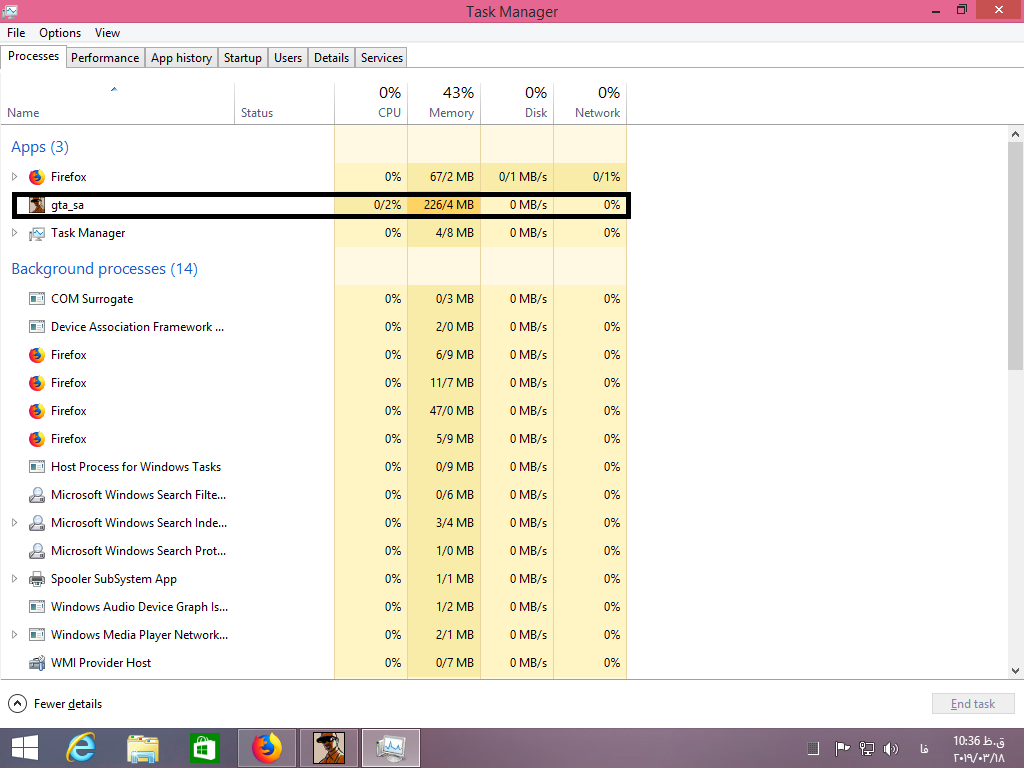Click the Spooler SubSystem App printer icon

point(37,579)
